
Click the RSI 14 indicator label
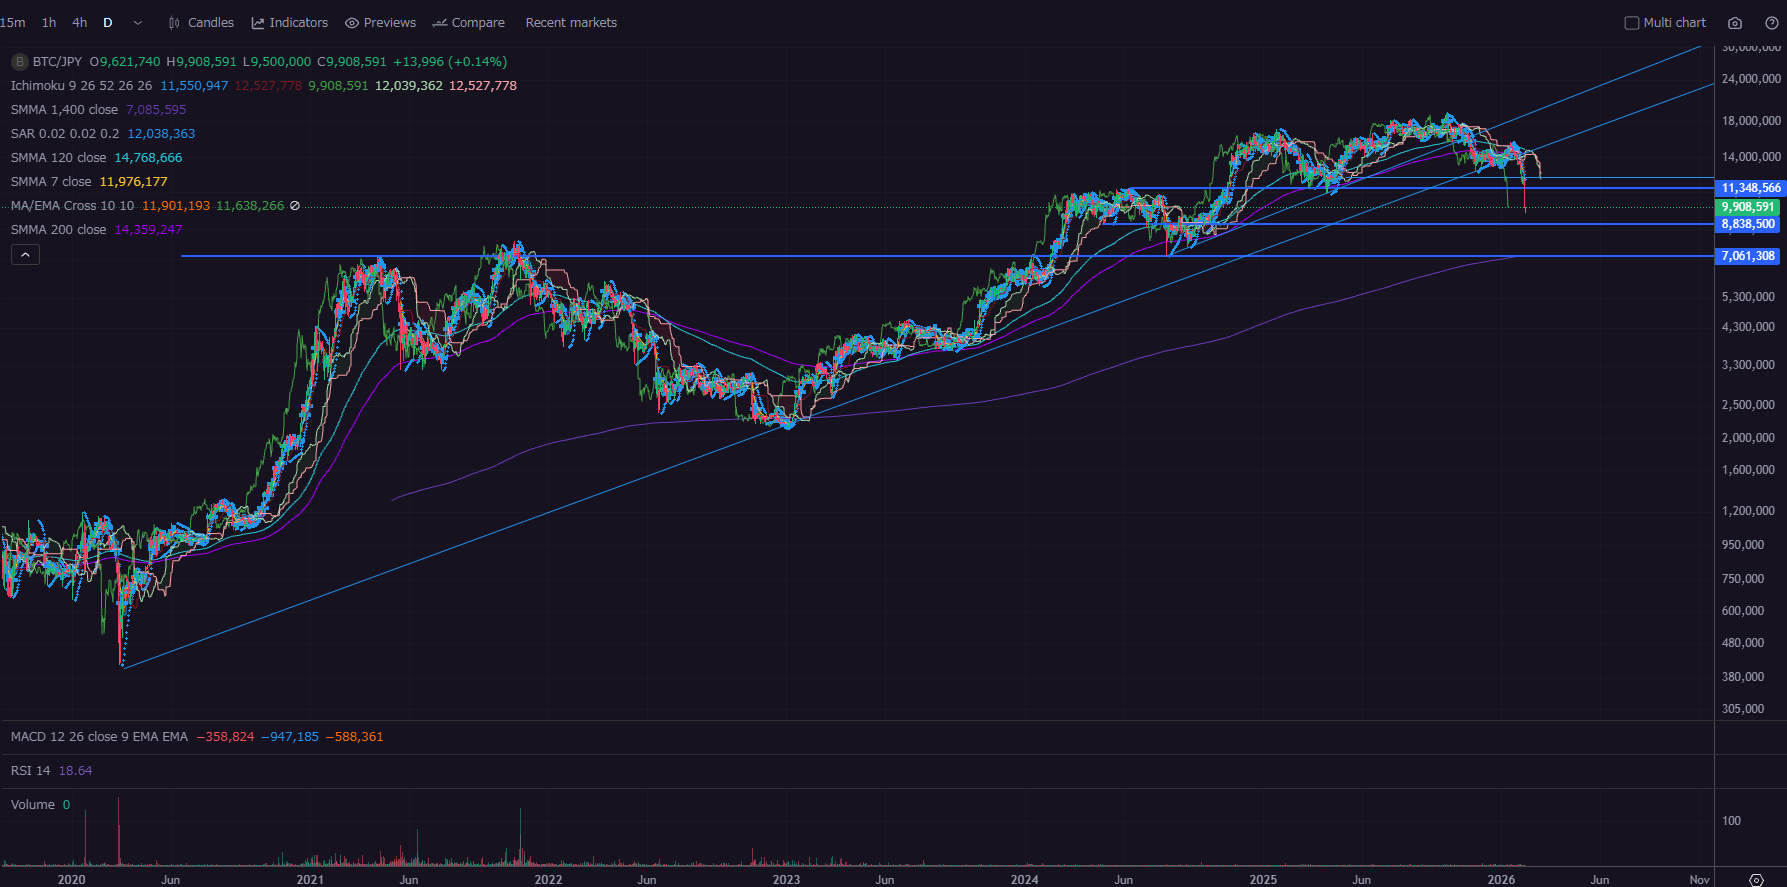click(30, 771)
